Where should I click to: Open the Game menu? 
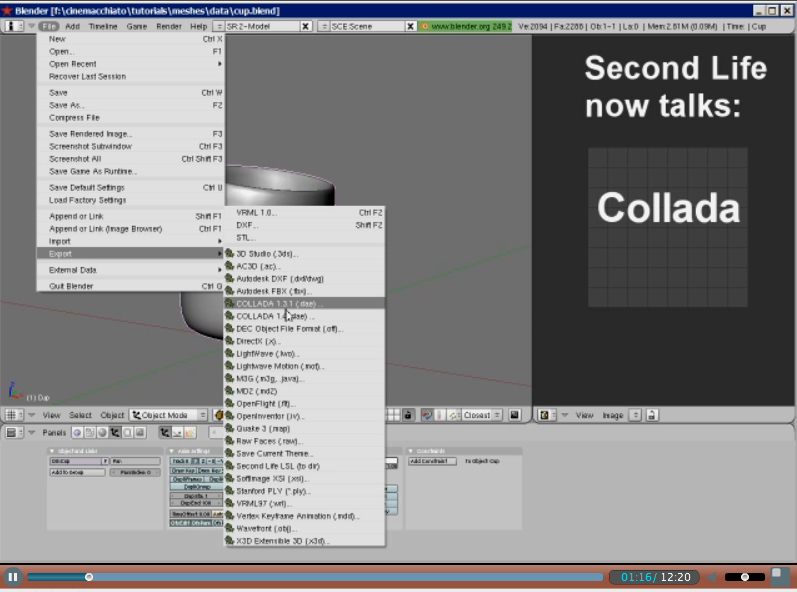pyautogui.click(x=136, y=26)
